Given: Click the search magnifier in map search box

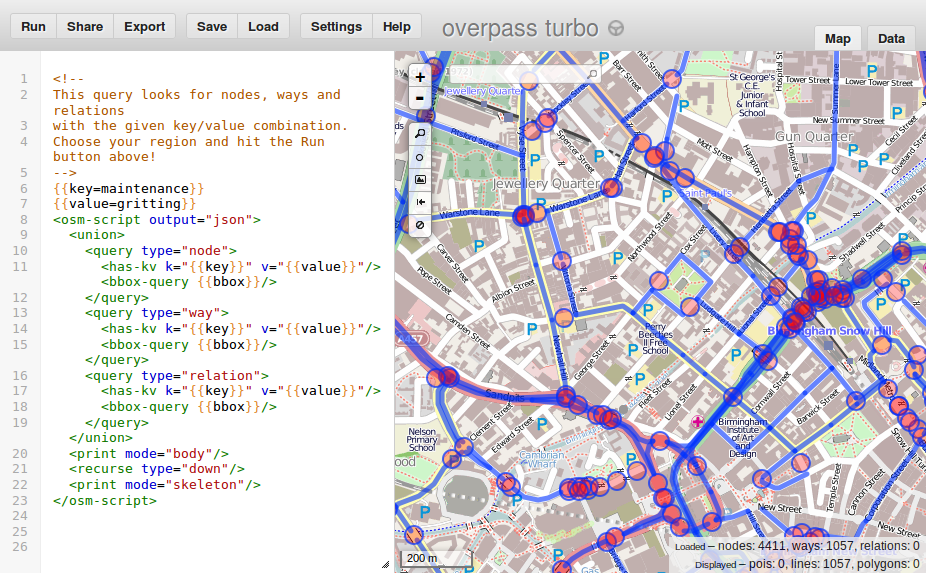Looking at the screenshot, I should click(592, 73).
